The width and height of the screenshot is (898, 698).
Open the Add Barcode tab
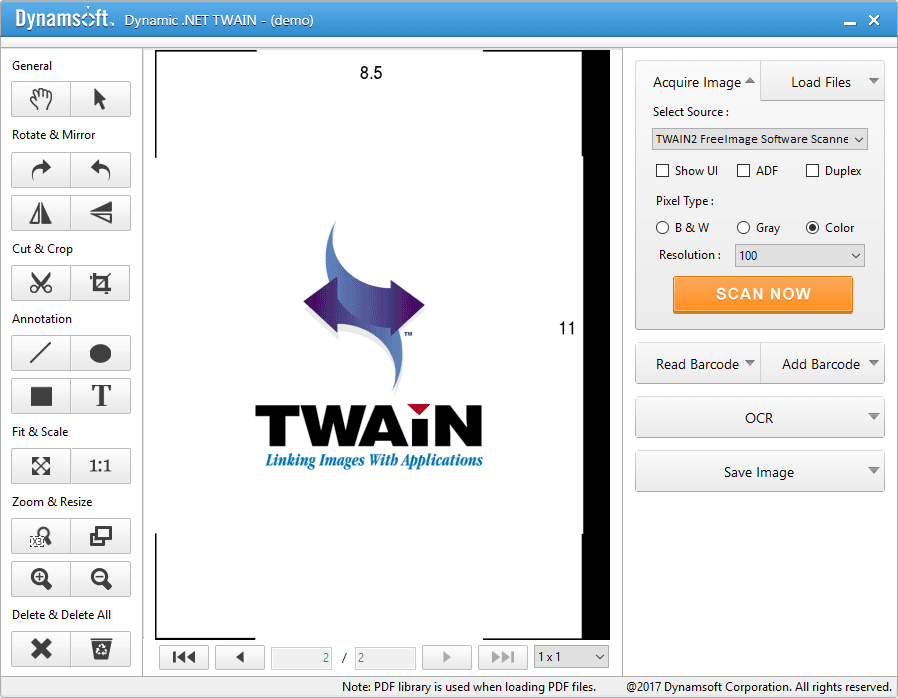[x=822, y=364]
